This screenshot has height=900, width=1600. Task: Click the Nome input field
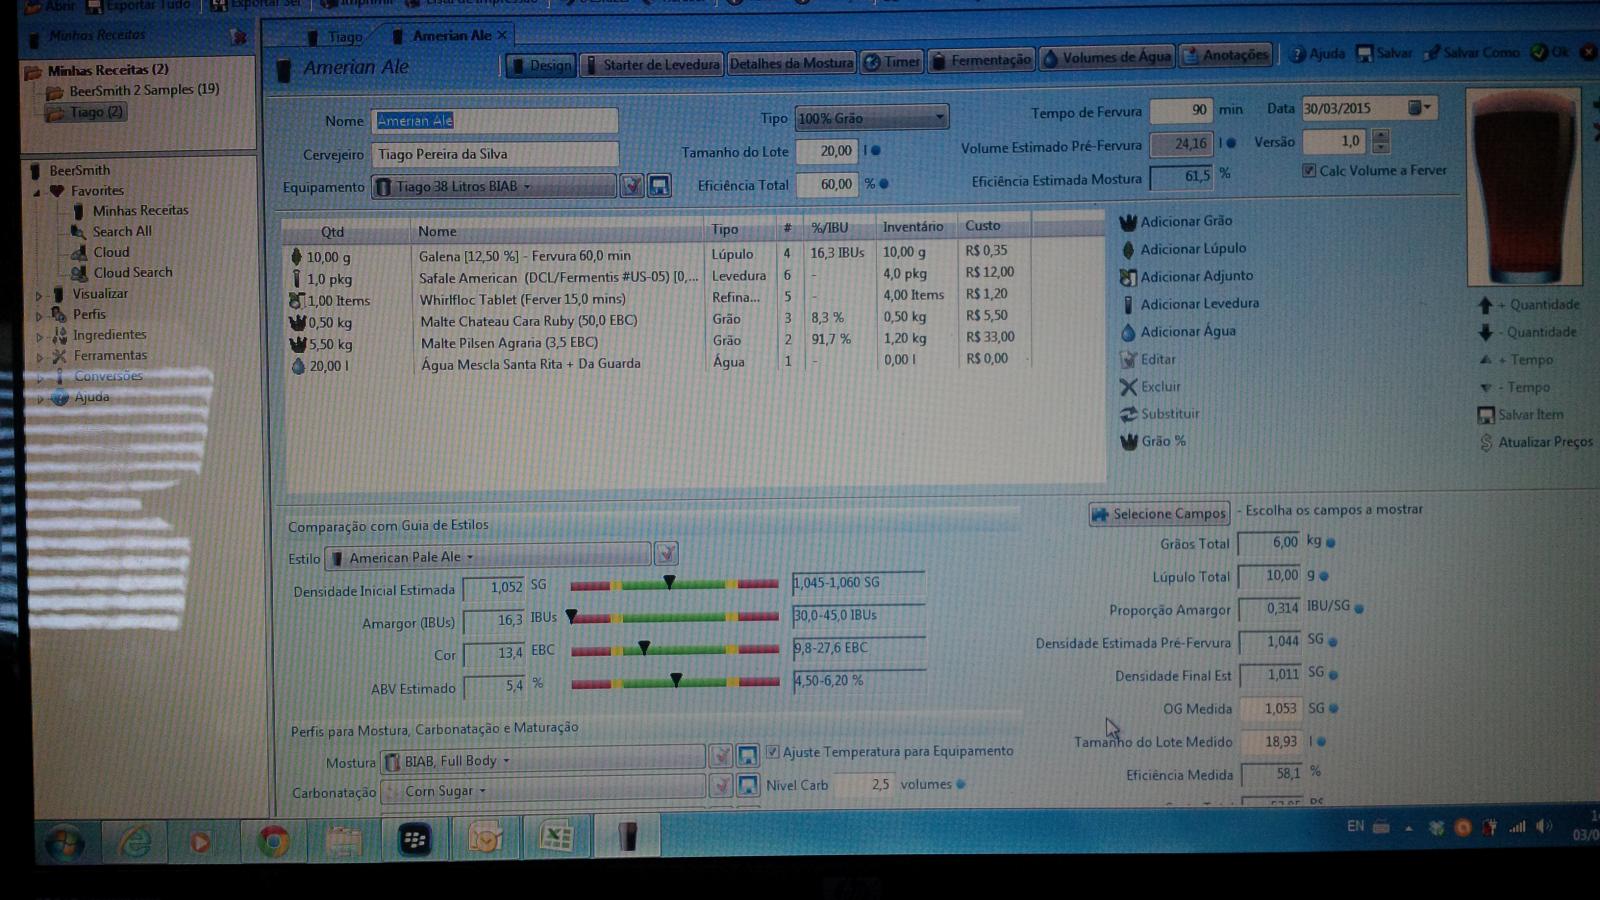point(495,120)
